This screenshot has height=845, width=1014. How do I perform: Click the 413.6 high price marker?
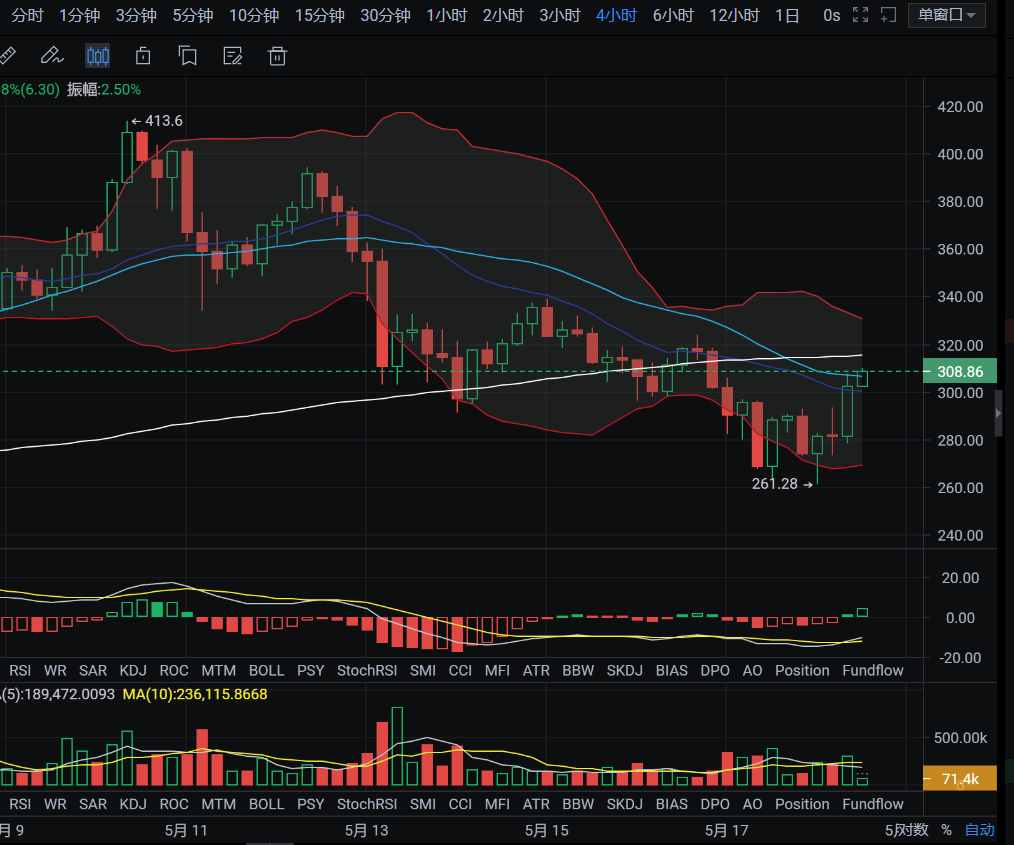tap(157, 121)
